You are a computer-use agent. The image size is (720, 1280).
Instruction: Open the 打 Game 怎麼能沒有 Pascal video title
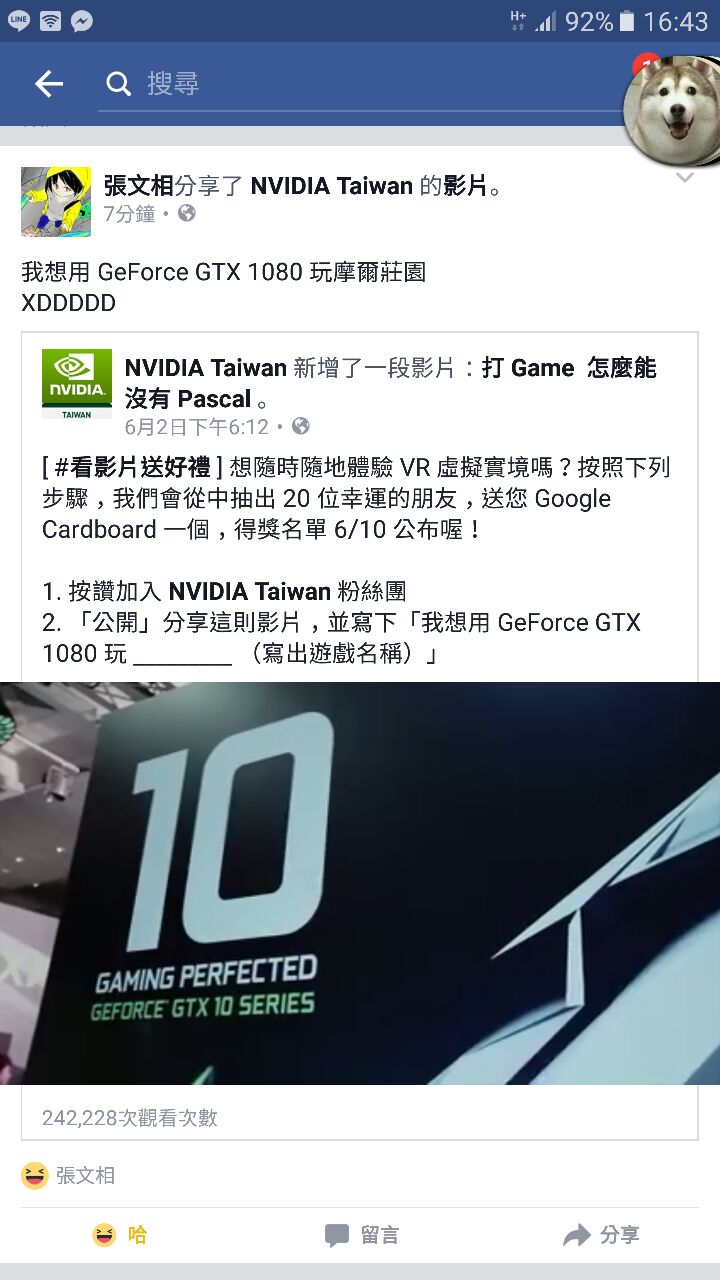tap(391, 383)
